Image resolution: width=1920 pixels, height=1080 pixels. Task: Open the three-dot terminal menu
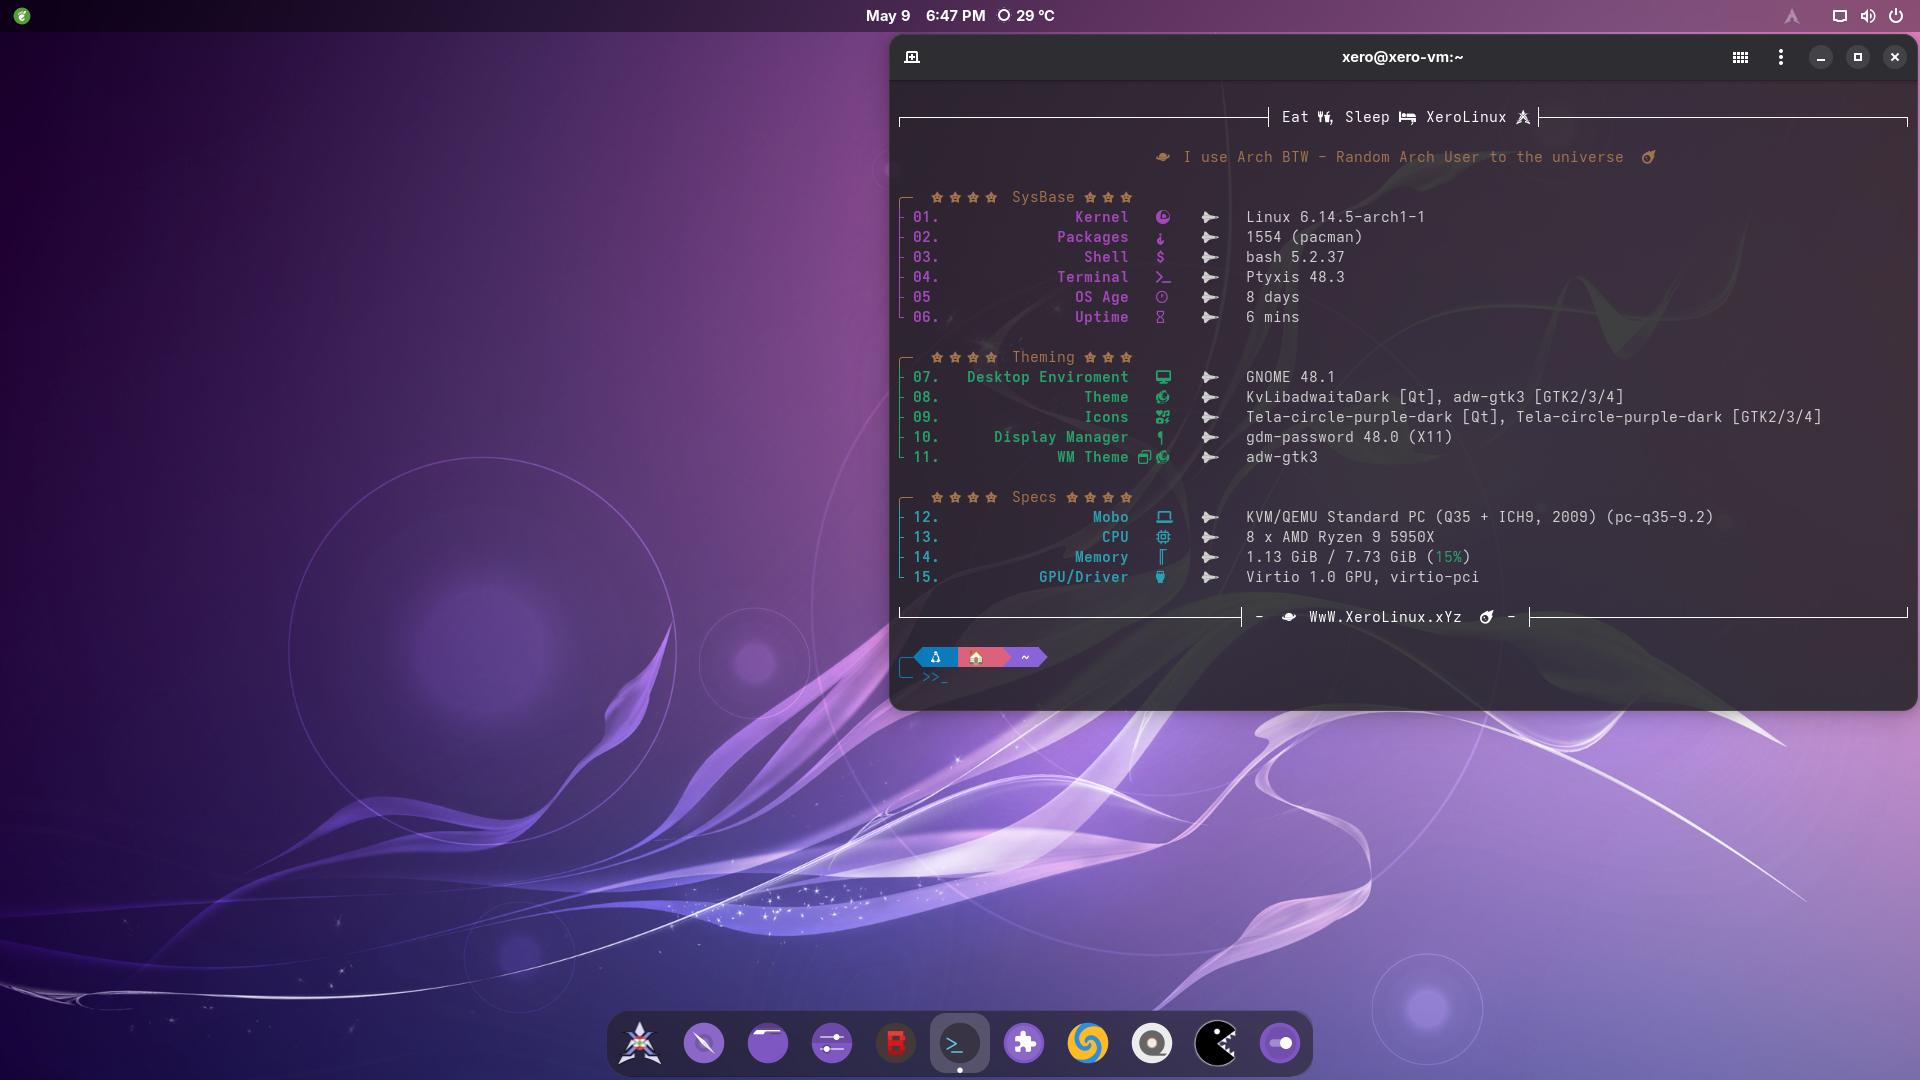tap(1781, 57)
